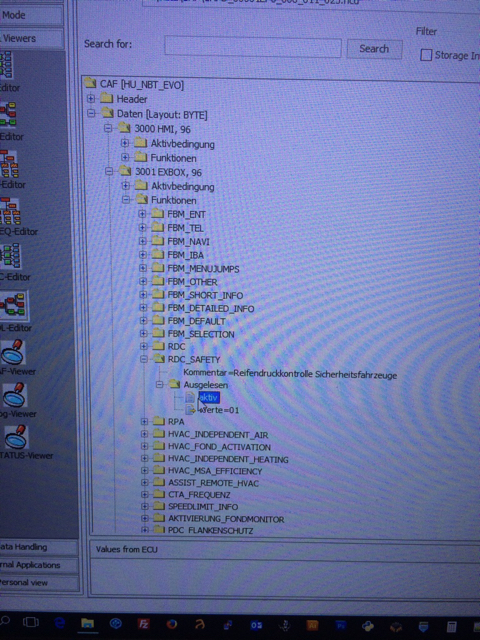The height and width of the screenshot is (640, 480).
Task: Select the Werte=01 tree entry
Action: (x=219, y=410)
